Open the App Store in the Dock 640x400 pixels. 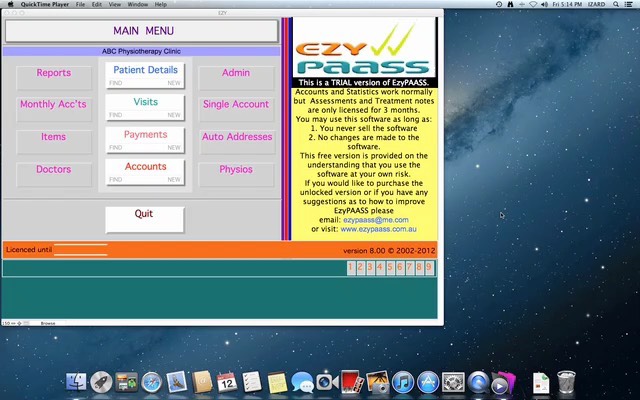coord(428,382)
